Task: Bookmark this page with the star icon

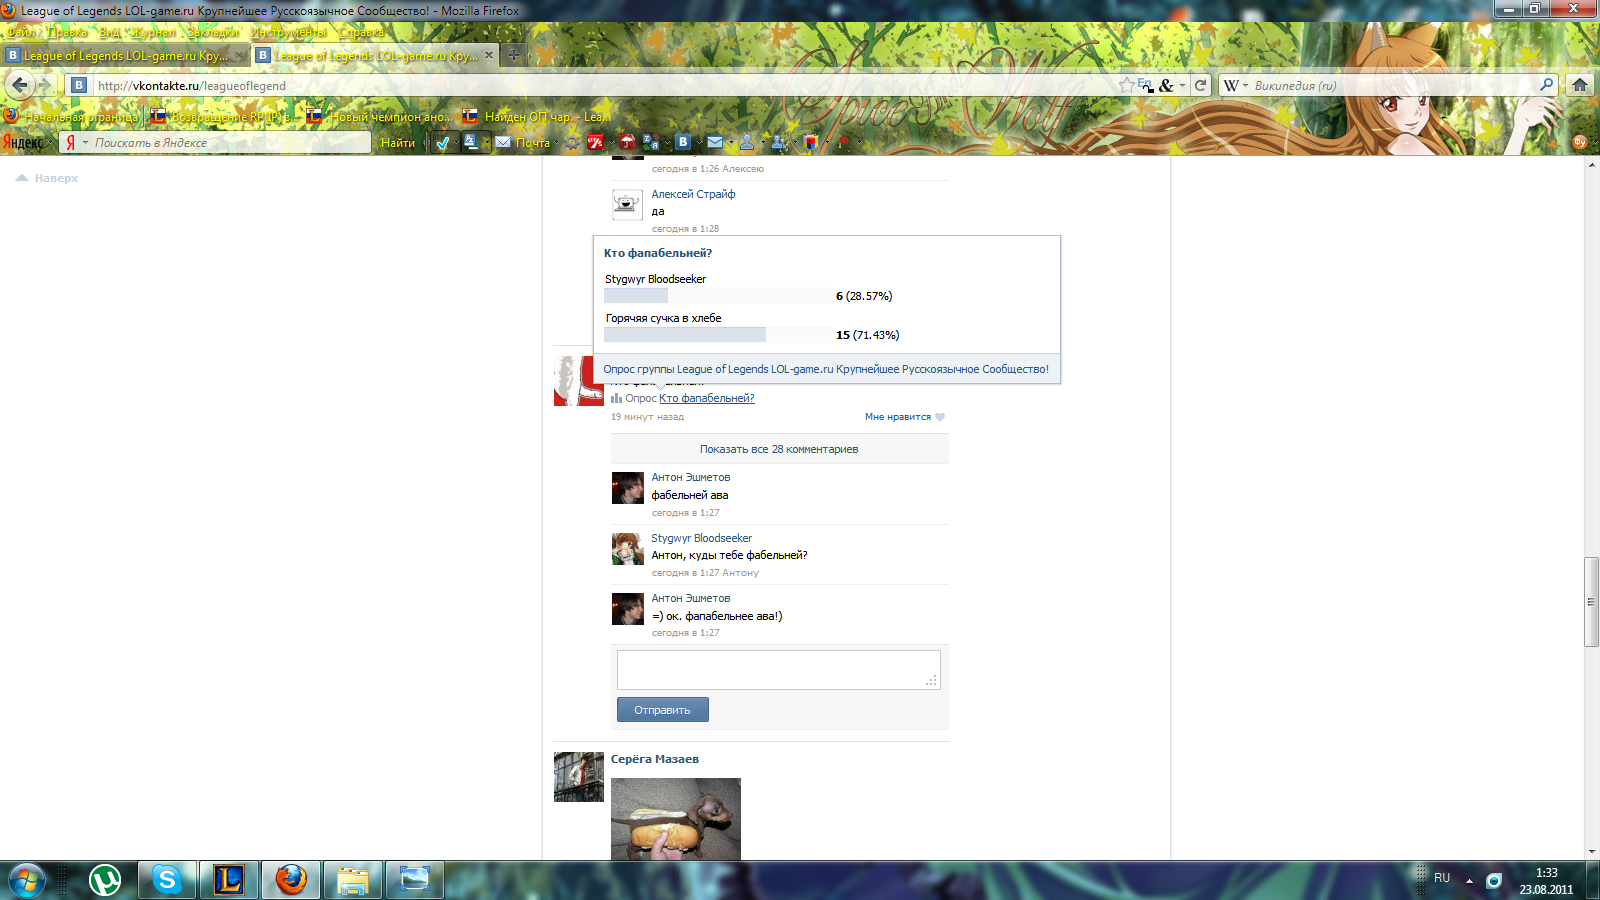Action: pos(1127,85)
